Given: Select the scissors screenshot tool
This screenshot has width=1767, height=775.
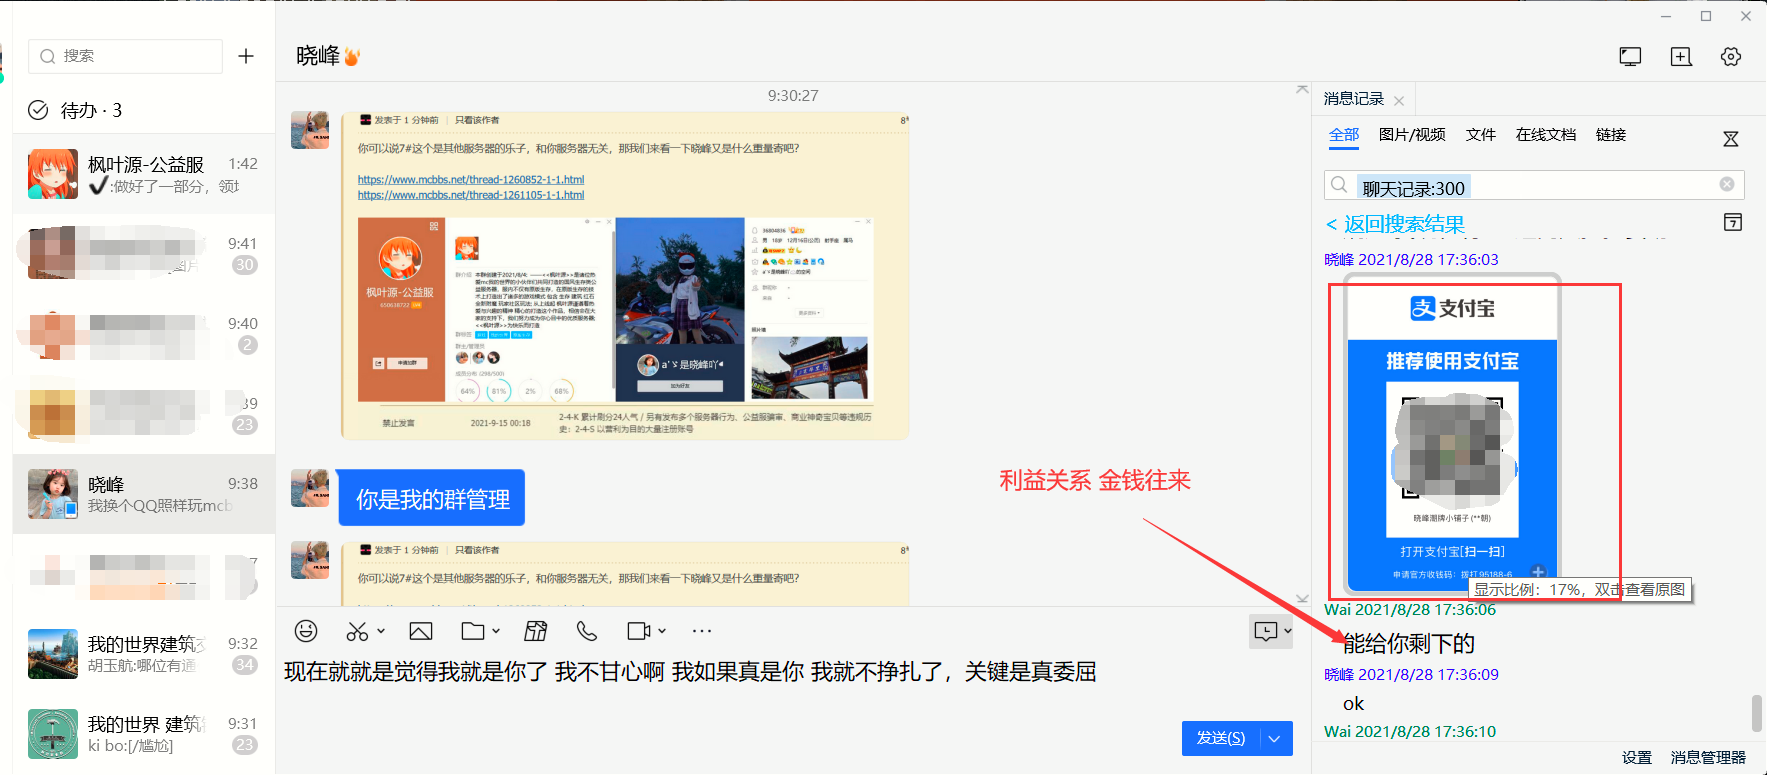Looking at the screenshot, I should [357, 631].
